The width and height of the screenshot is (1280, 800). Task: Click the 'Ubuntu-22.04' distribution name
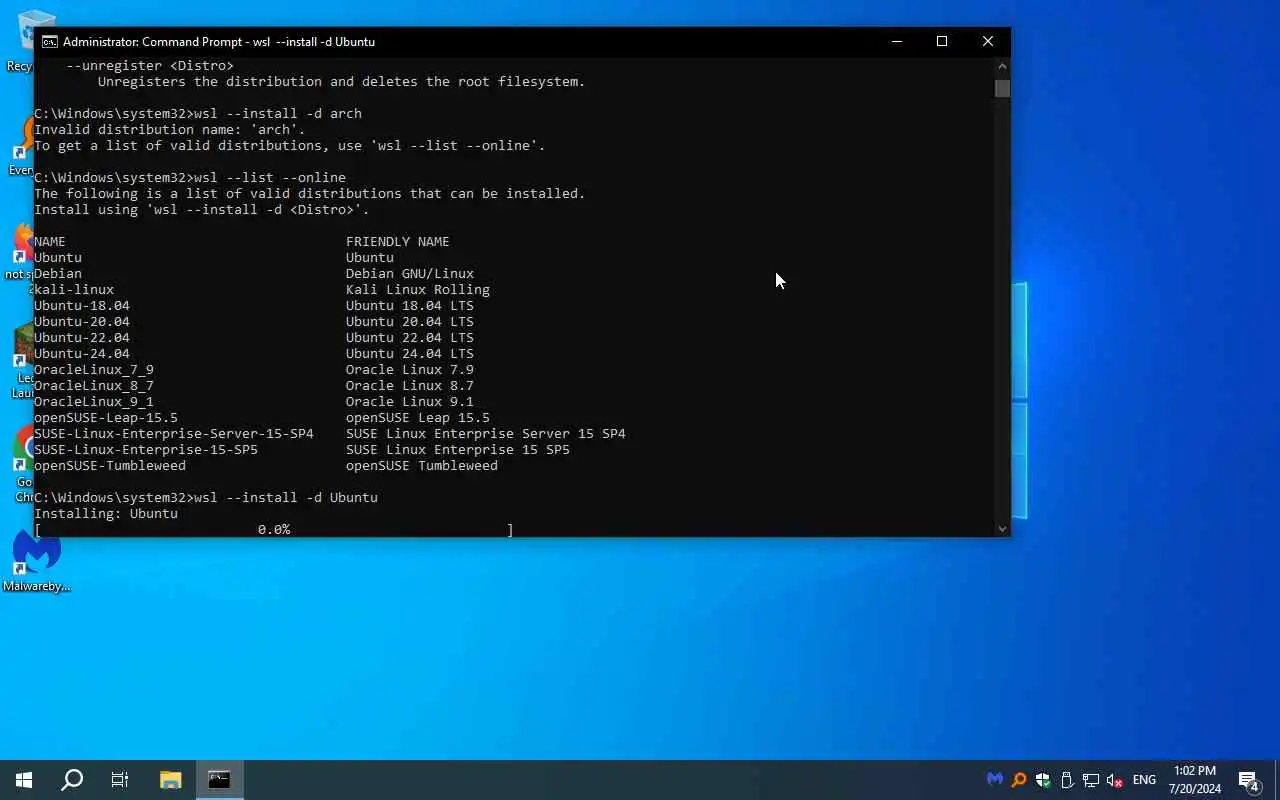coord(82,337)
